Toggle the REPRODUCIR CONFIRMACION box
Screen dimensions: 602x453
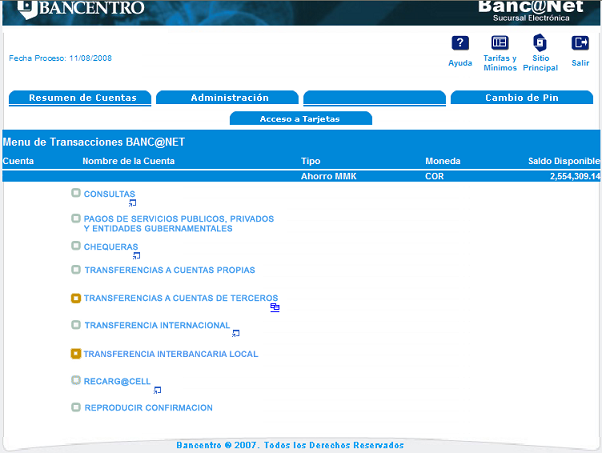(76, 407)
